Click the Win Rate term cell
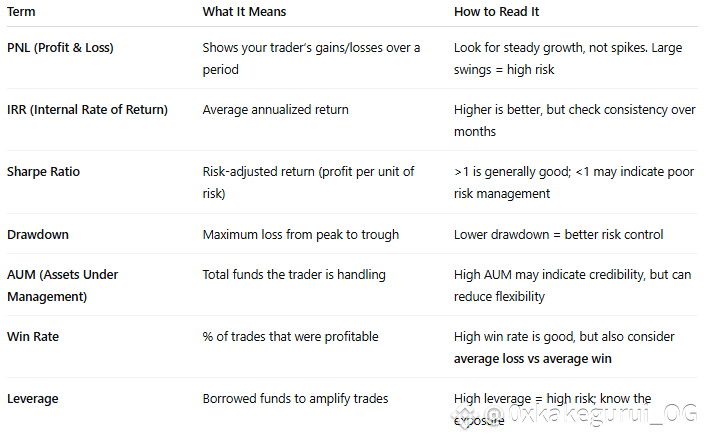Viewport: 706px width, 441px height. (33, 337)
